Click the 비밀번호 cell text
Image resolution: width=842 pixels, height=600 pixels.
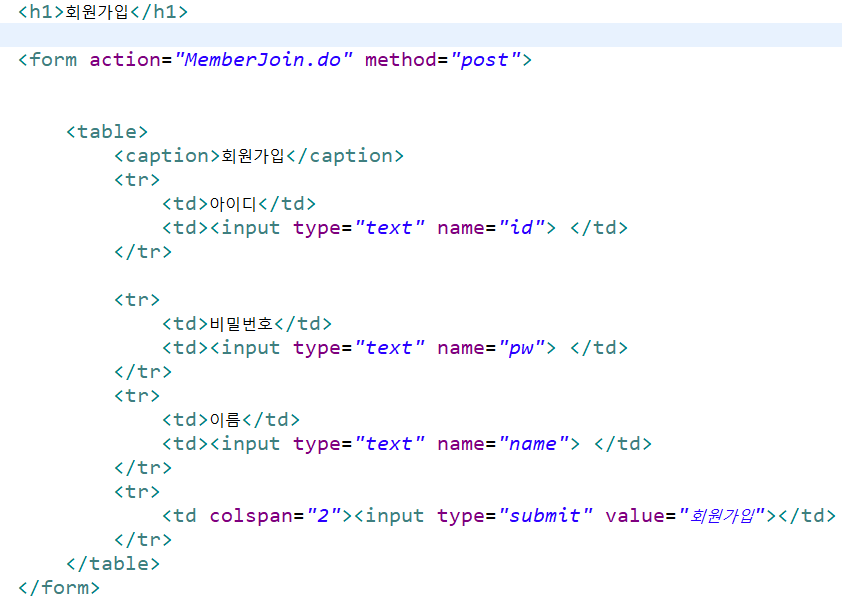[241, 323]
